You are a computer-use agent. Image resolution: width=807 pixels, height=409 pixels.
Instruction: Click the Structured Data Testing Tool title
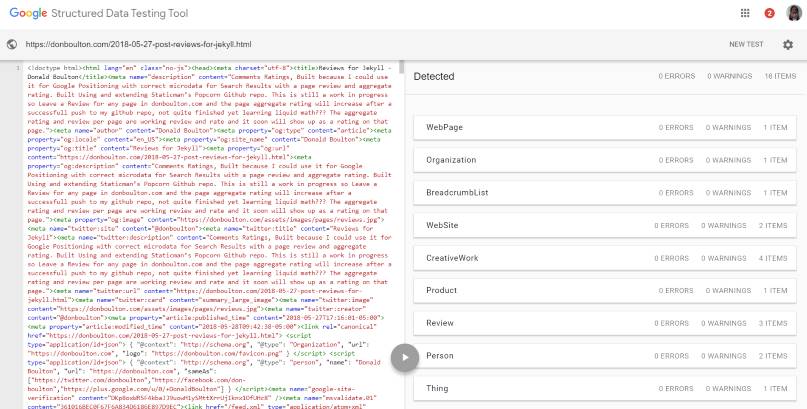(119, 13)
